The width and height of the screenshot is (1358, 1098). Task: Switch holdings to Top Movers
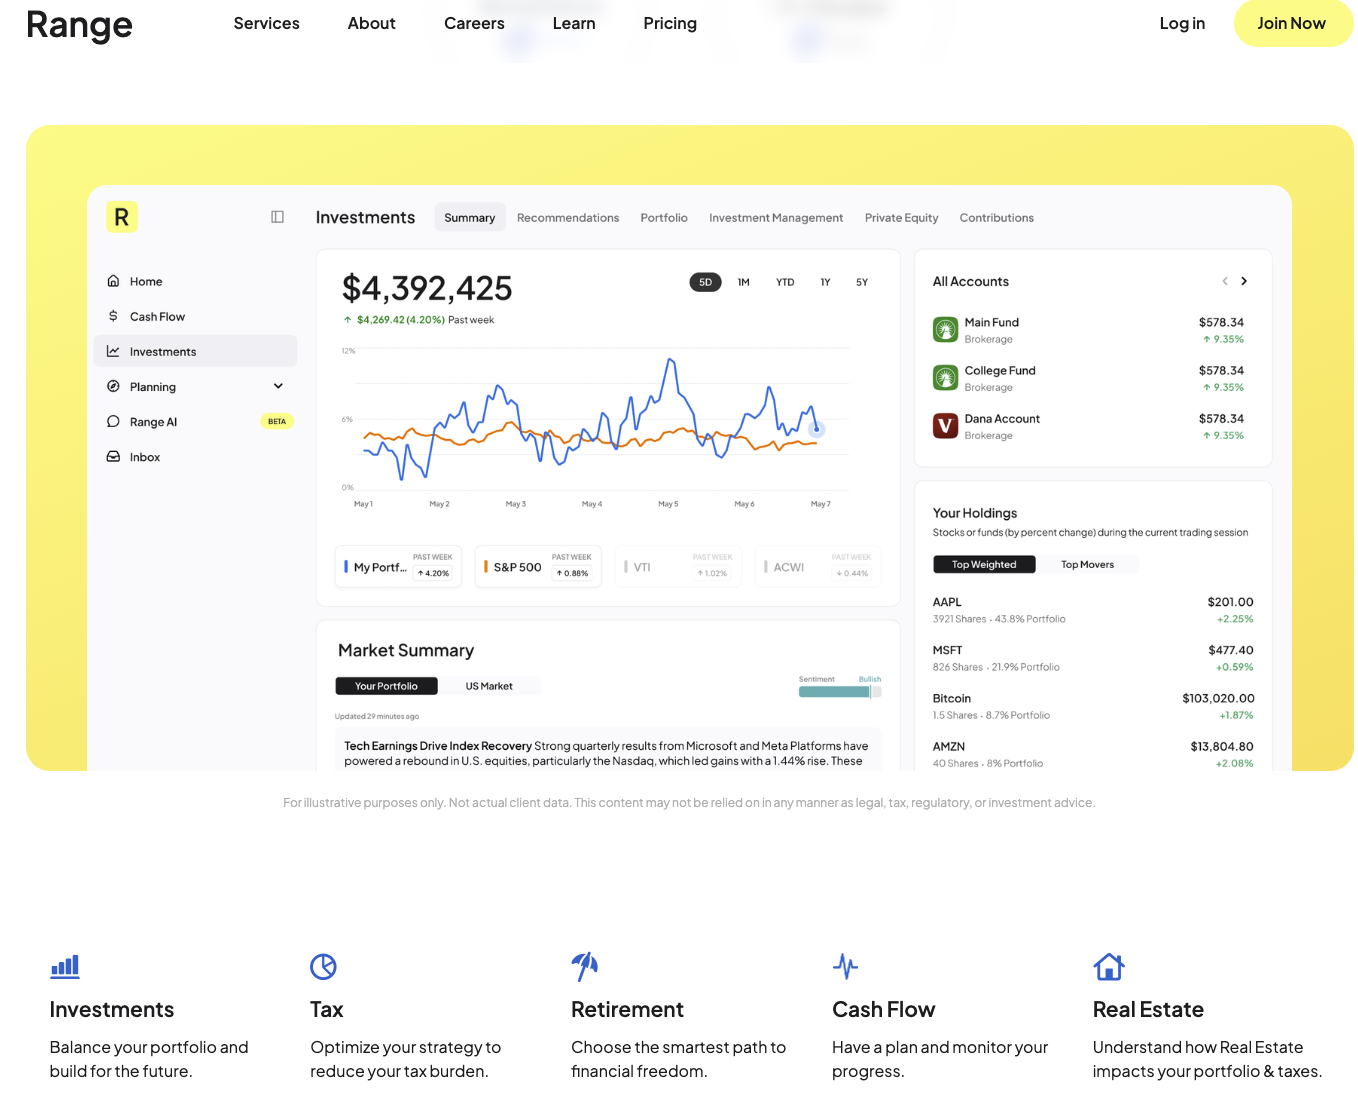point(1087,565)
